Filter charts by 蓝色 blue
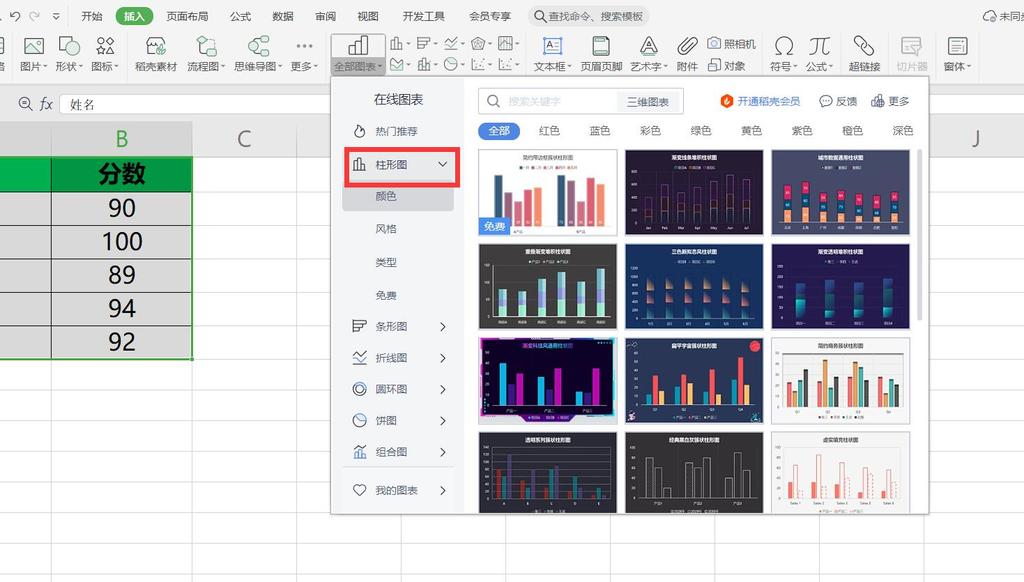The height and width of the screenshot is (582, 1024). point(600,131)
